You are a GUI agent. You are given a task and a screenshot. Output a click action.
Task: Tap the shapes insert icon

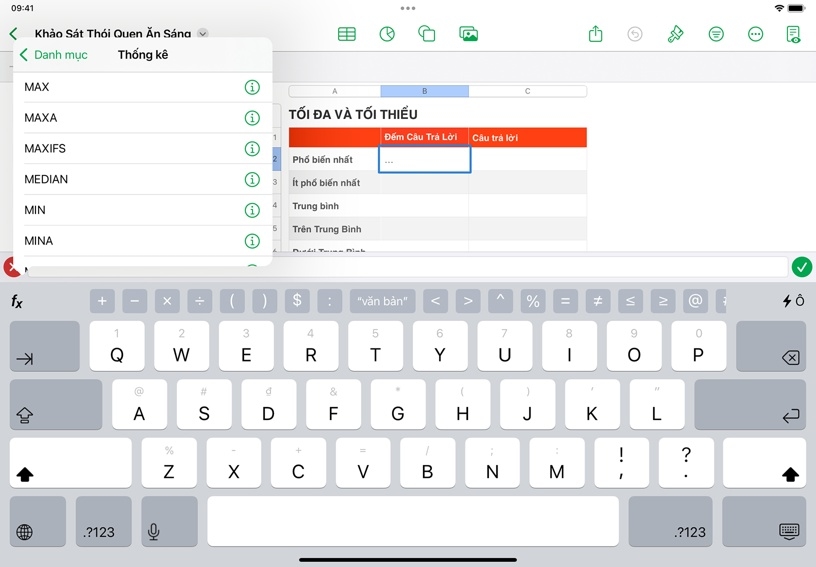(427, 34)
